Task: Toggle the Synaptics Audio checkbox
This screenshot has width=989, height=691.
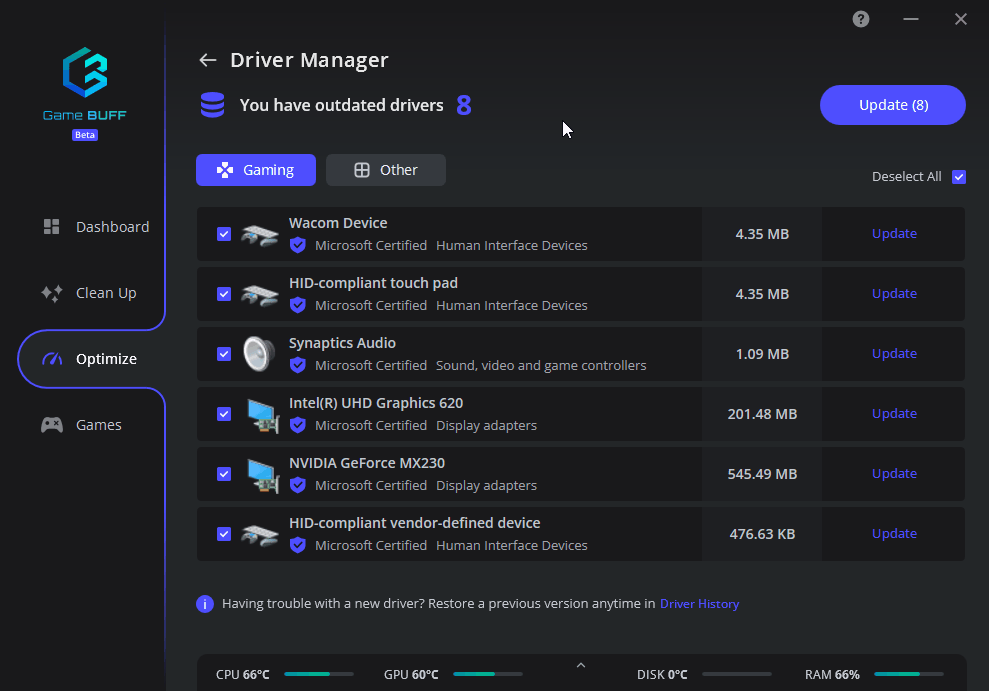Action: click(x=224, y=354)
